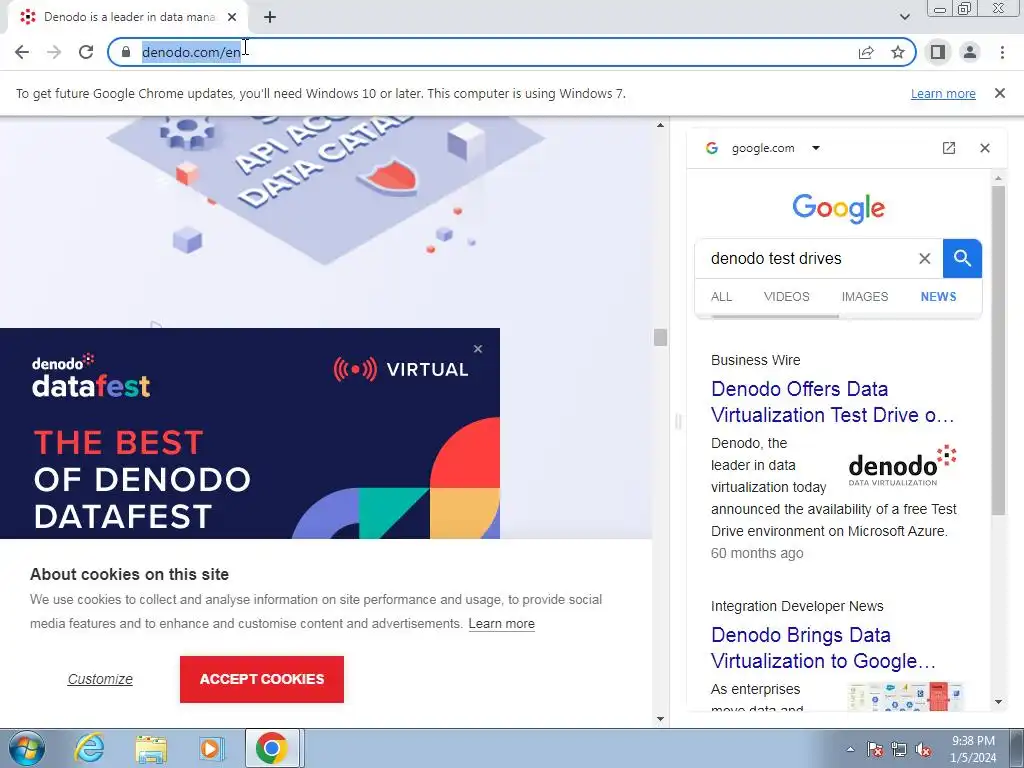The image size is (1024, 768).
Task: Click Customize cookie settings
Action: [x=100, y=679]
